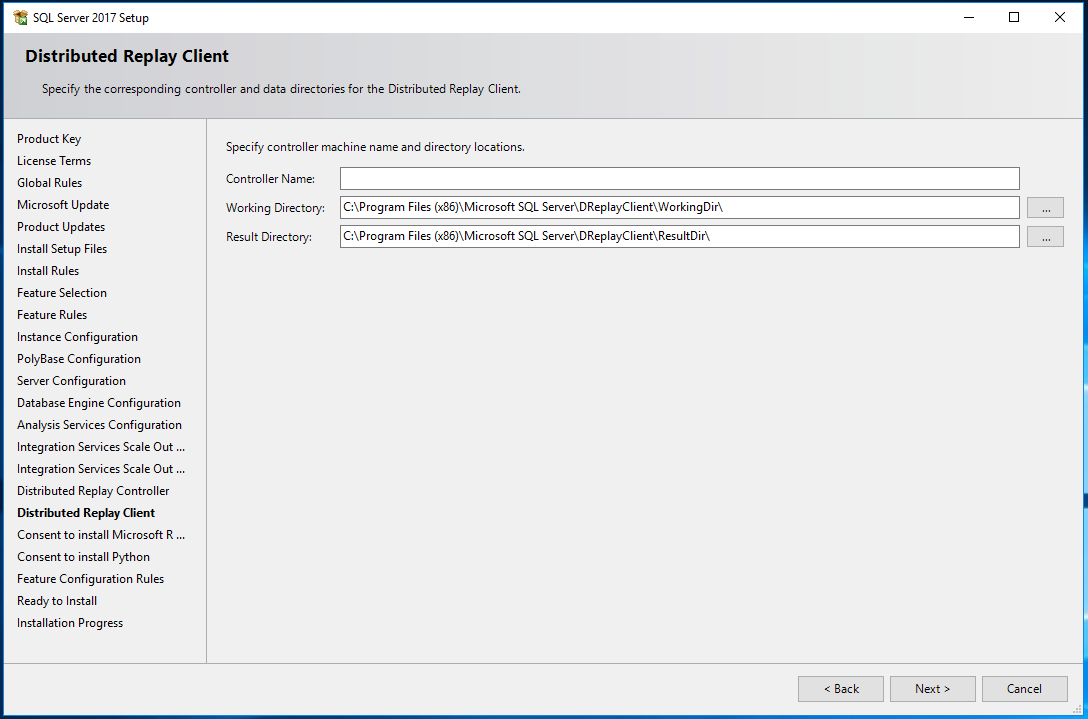
Task: Open the Database Engine Configuration step
Action: point(99,403)
